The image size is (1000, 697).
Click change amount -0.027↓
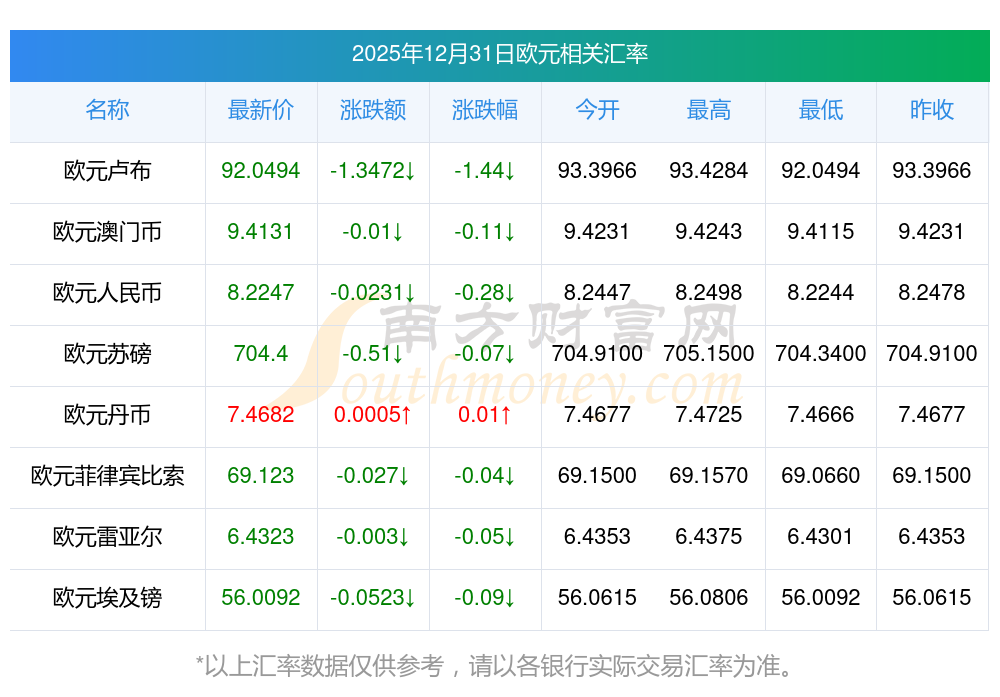pyautogui.click(x=372, y=476)
